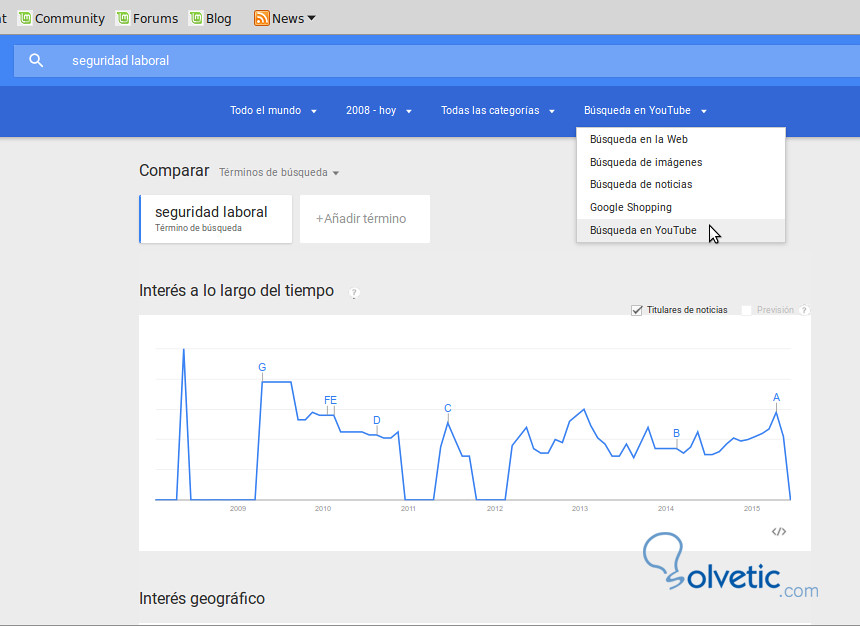Open the embed code icon below chart

pos(778,531)
